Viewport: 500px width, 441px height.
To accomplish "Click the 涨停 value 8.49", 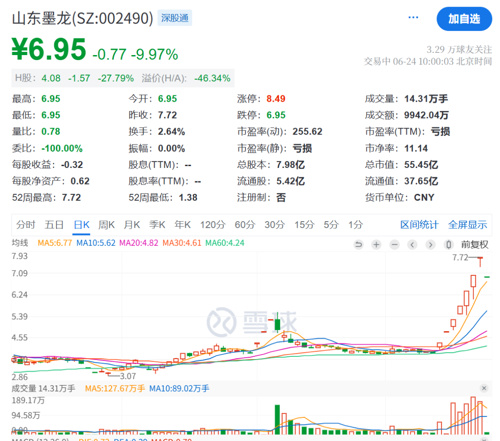I will (276, 99).
